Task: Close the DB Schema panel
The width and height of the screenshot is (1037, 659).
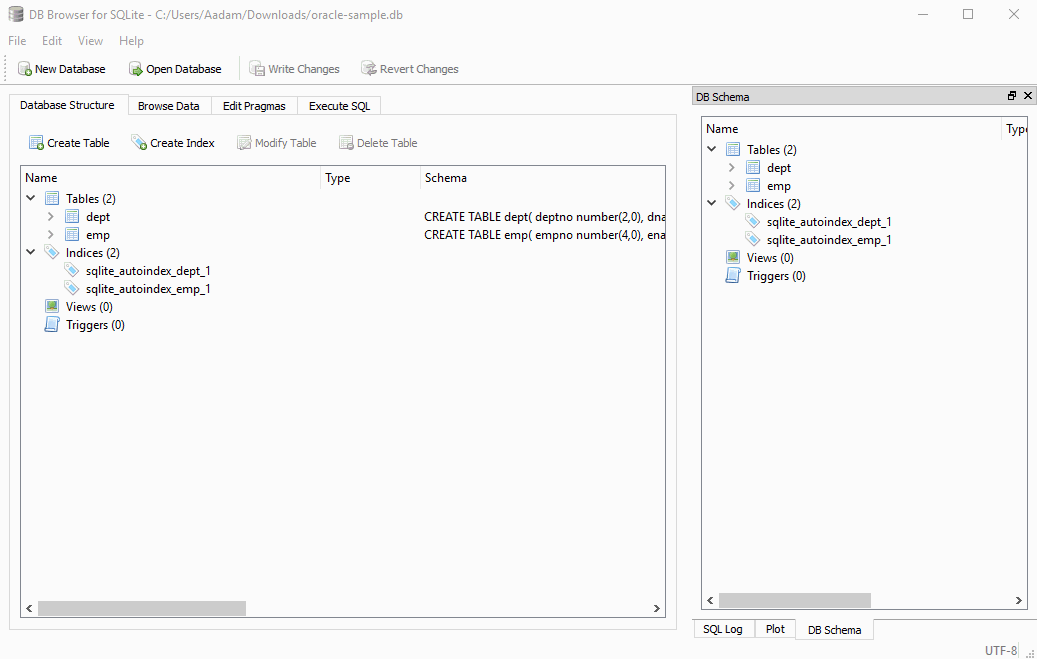Action: (x=1028, y=95)
